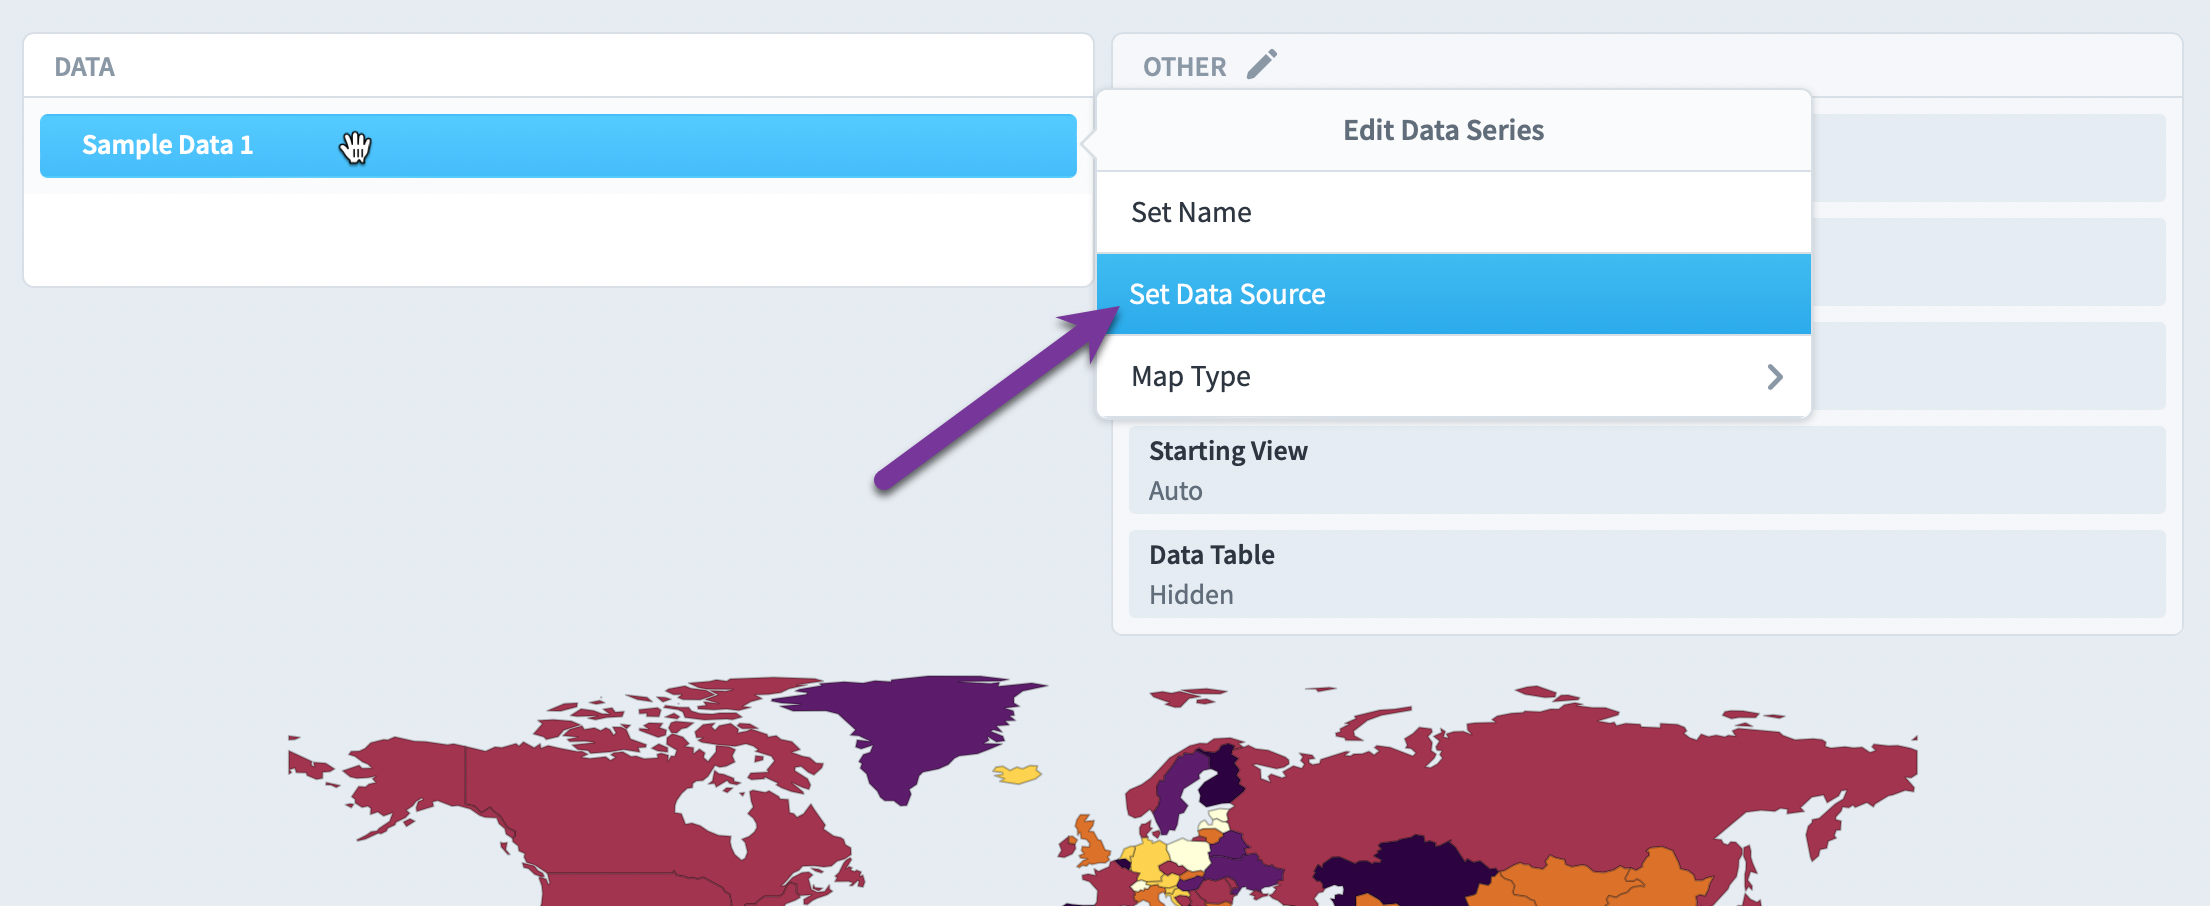Click the Hidden value under Data Table

click(1191, 595)
